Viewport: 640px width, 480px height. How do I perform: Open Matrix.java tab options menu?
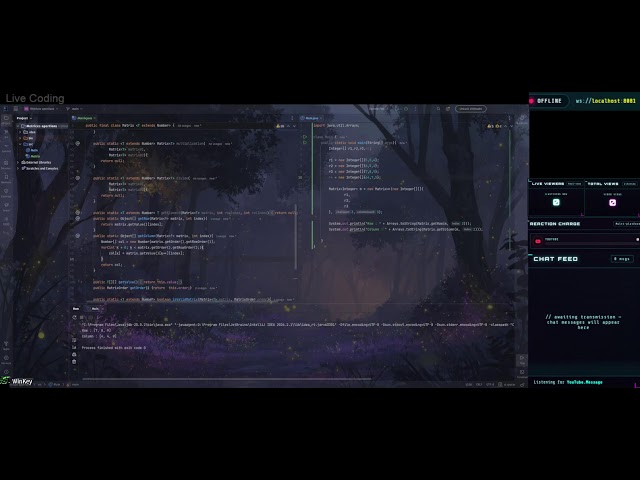click(292, 118)
